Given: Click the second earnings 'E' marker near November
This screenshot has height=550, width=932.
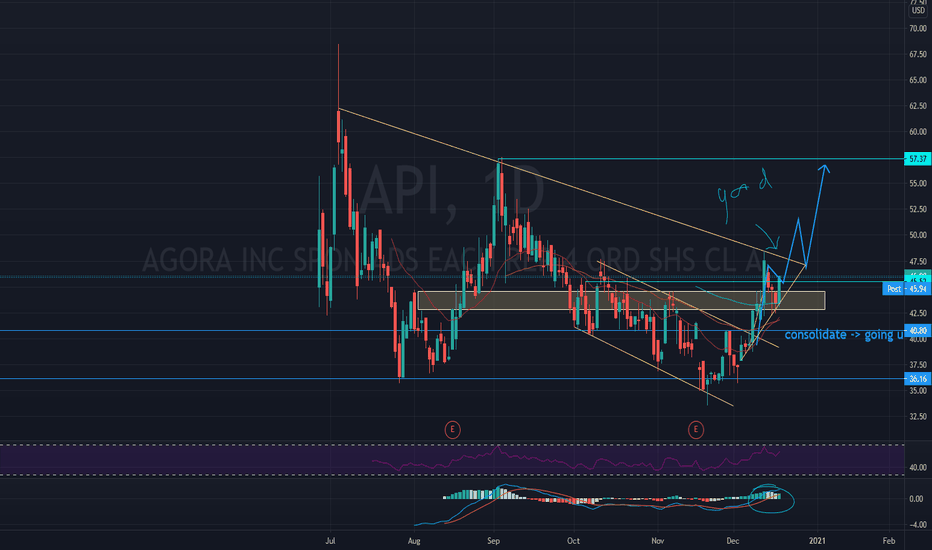Looking at the screenshot, I should click(695, 429).
